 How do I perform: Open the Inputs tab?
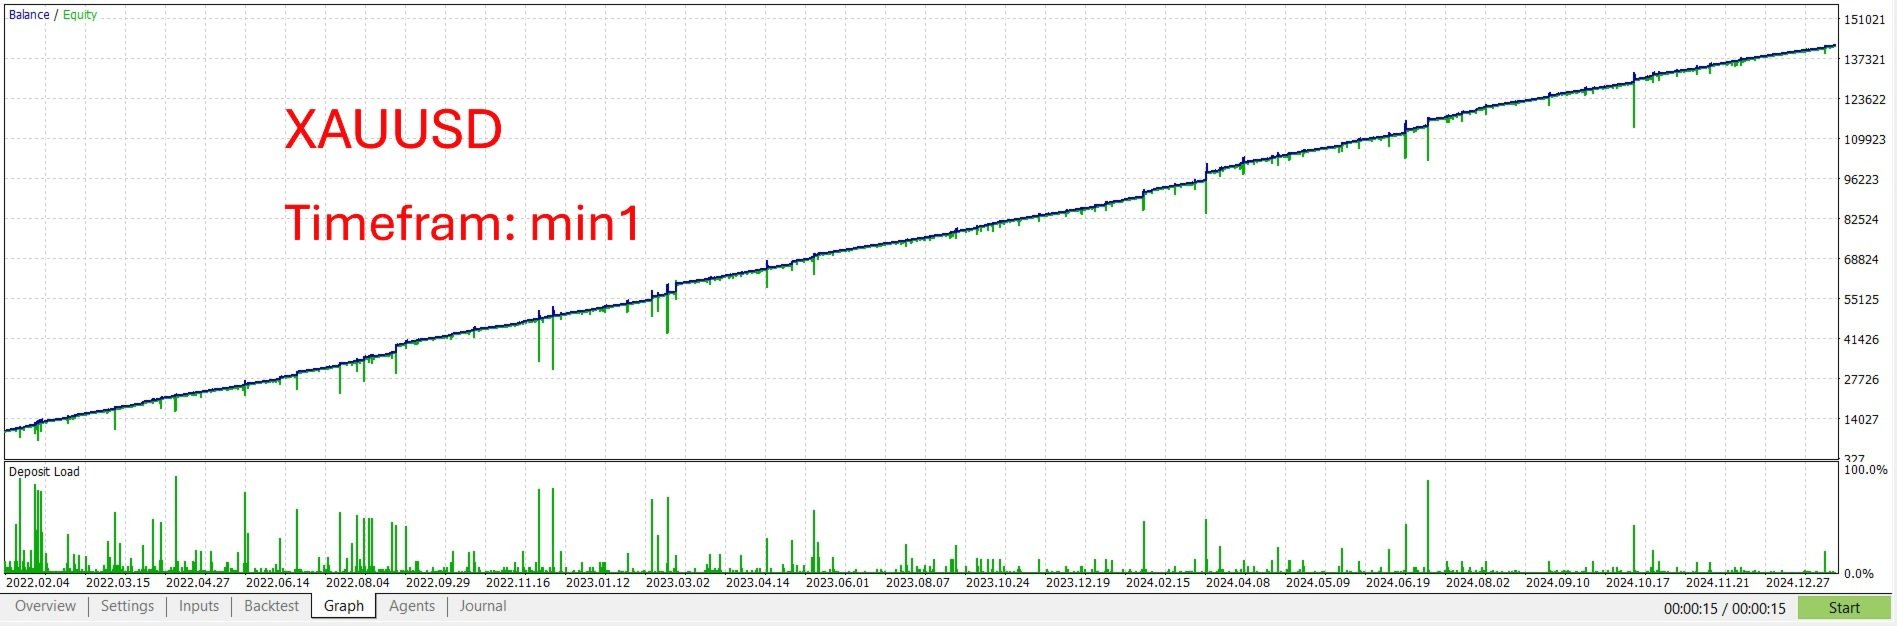[x=199, y=606]
